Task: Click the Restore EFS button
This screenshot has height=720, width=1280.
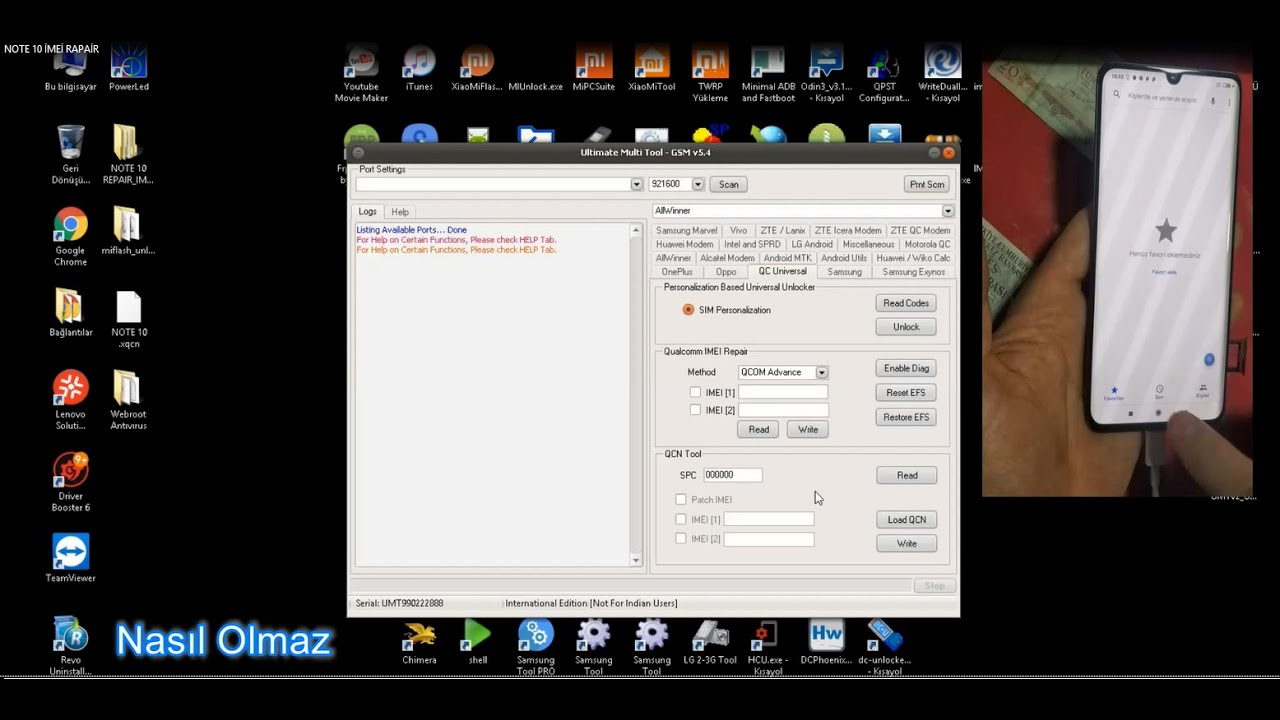Action: 906,417
